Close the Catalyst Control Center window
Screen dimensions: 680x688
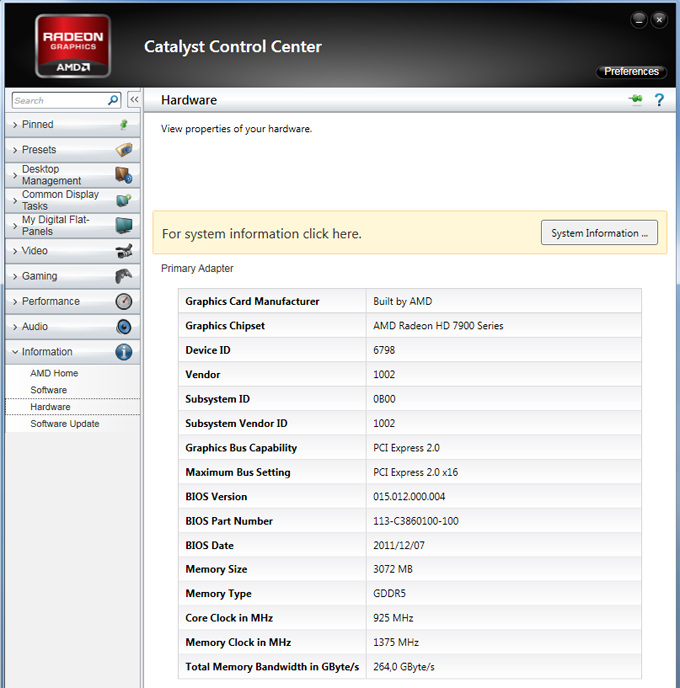pyautogui.click(x=659, y=20)
